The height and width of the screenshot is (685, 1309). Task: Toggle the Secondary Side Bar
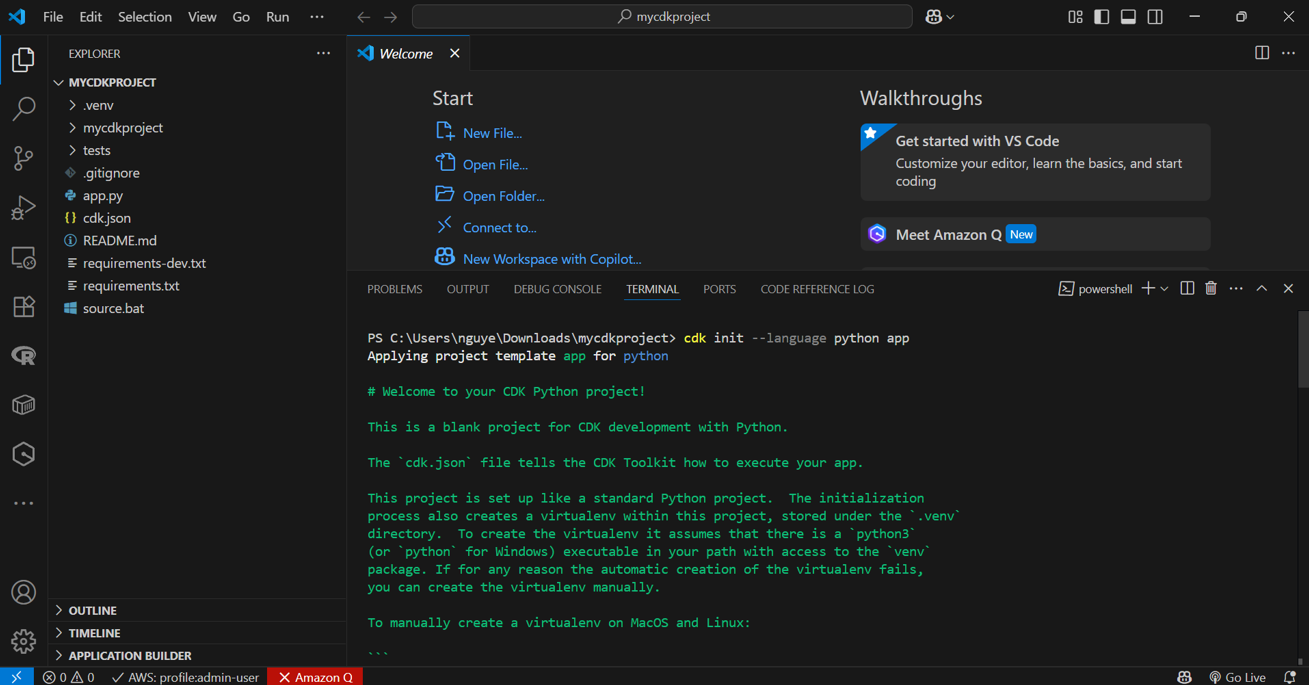(1155, 17)
